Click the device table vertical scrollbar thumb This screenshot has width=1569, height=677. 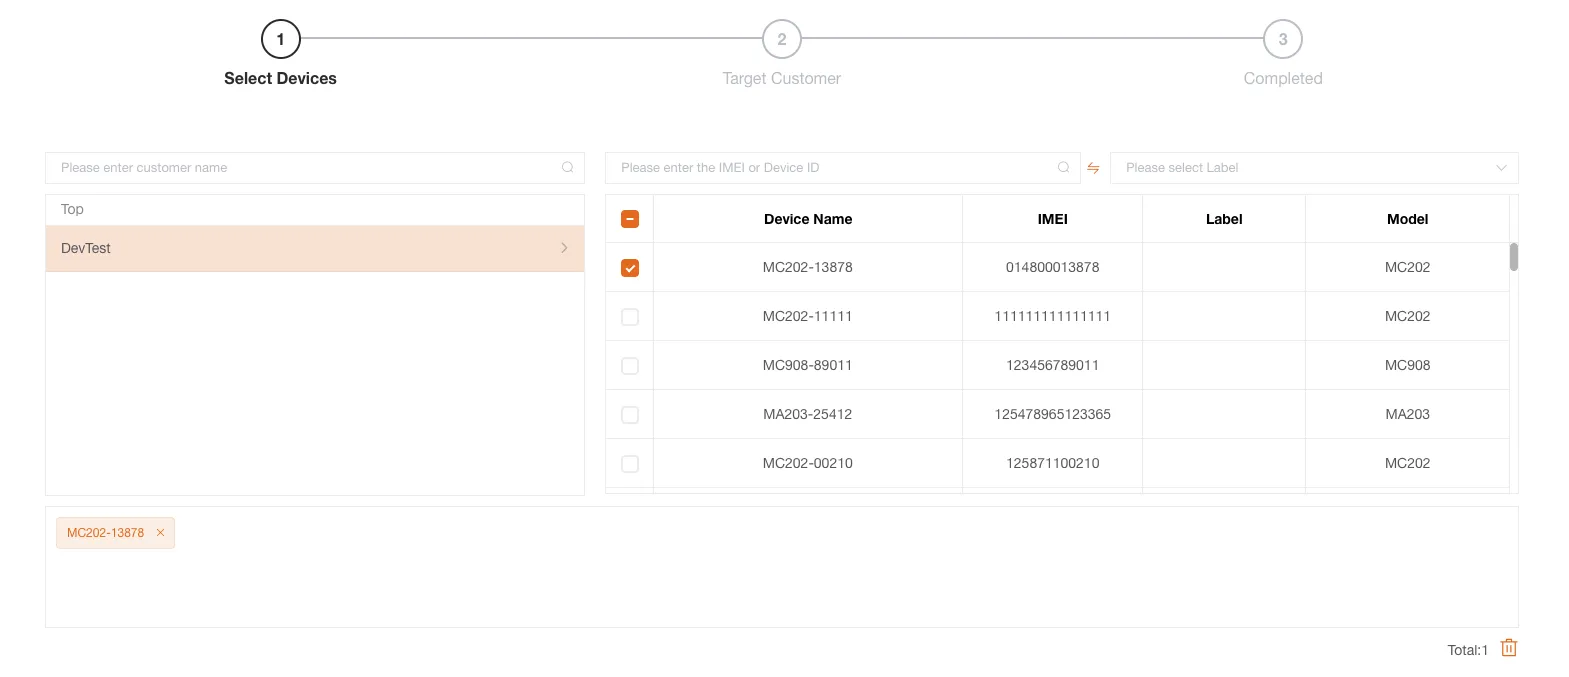tap(1513, 257)
